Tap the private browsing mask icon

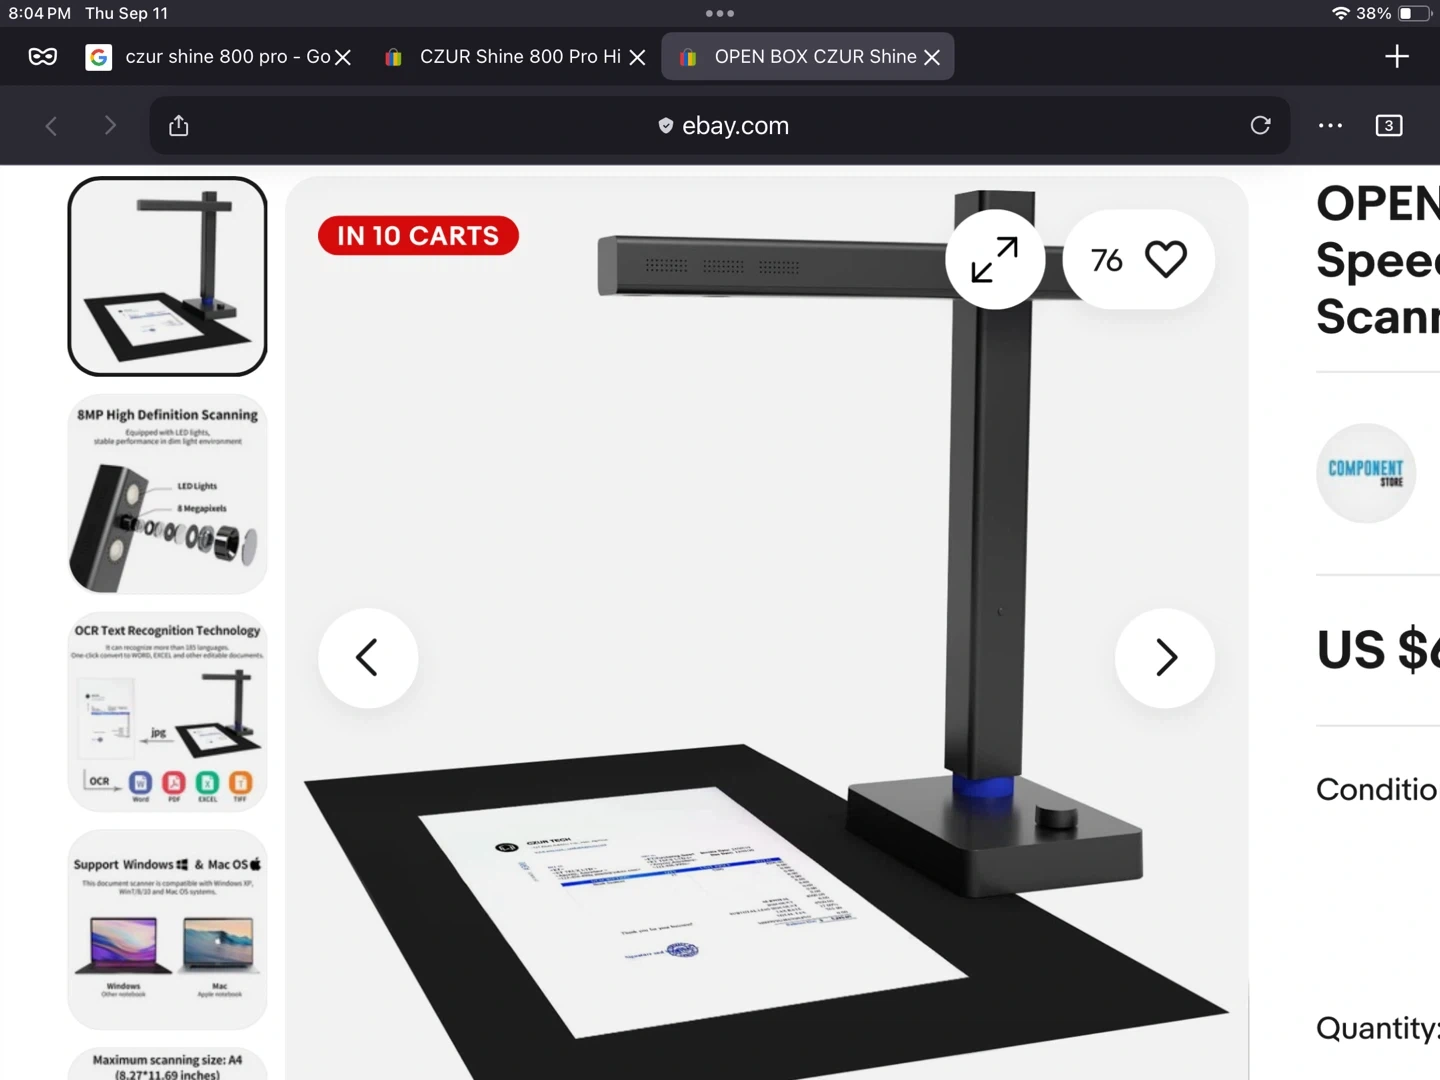point(43,57)
